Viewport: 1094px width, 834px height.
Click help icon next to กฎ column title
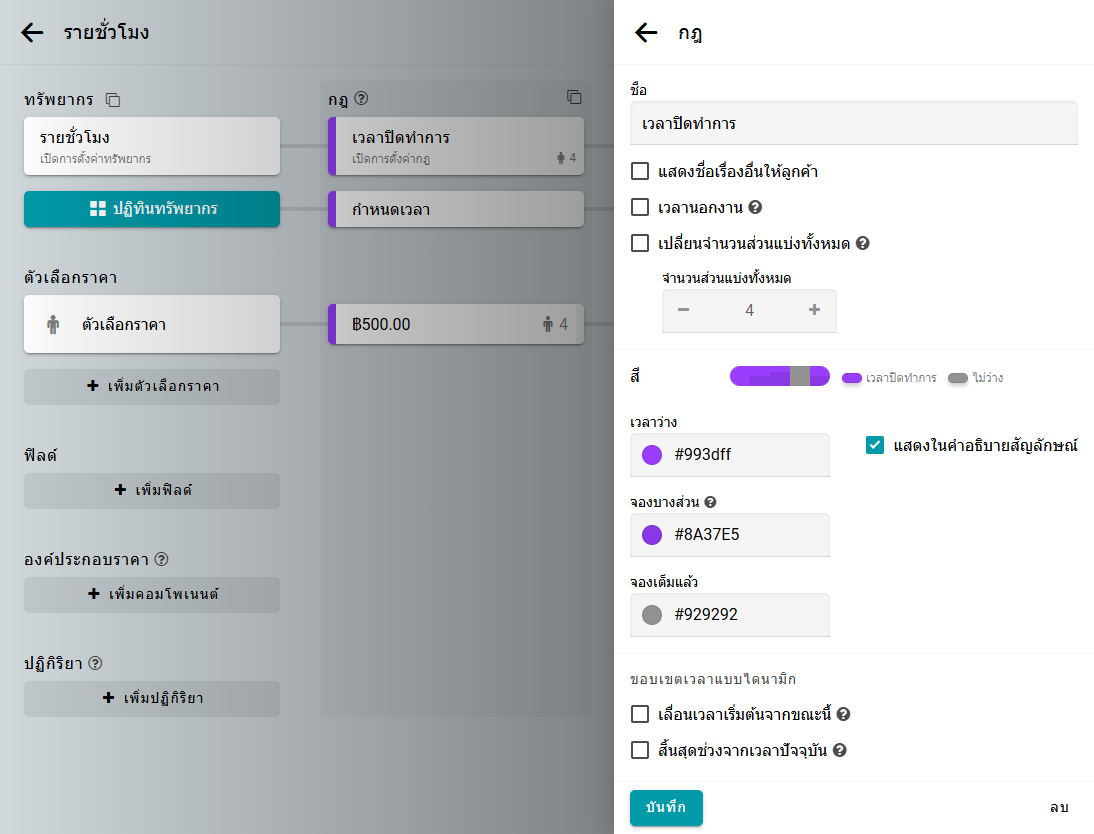tap(362, 99)
